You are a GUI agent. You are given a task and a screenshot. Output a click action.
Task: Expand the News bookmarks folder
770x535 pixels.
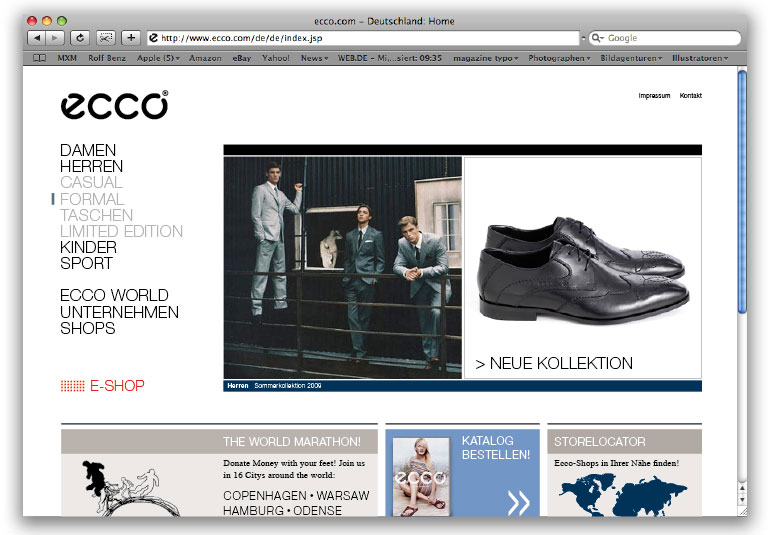[x=314, y=58]
